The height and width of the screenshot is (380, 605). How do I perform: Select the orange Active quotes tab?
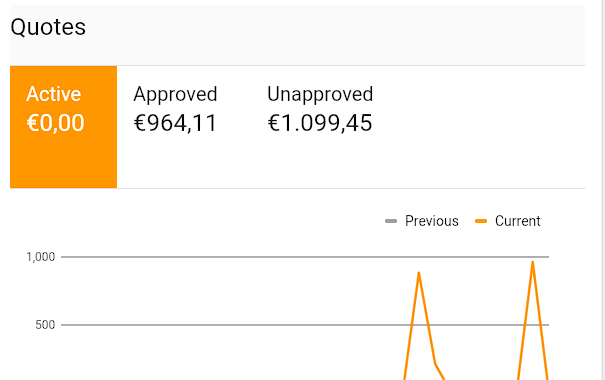tap(63, 127)
